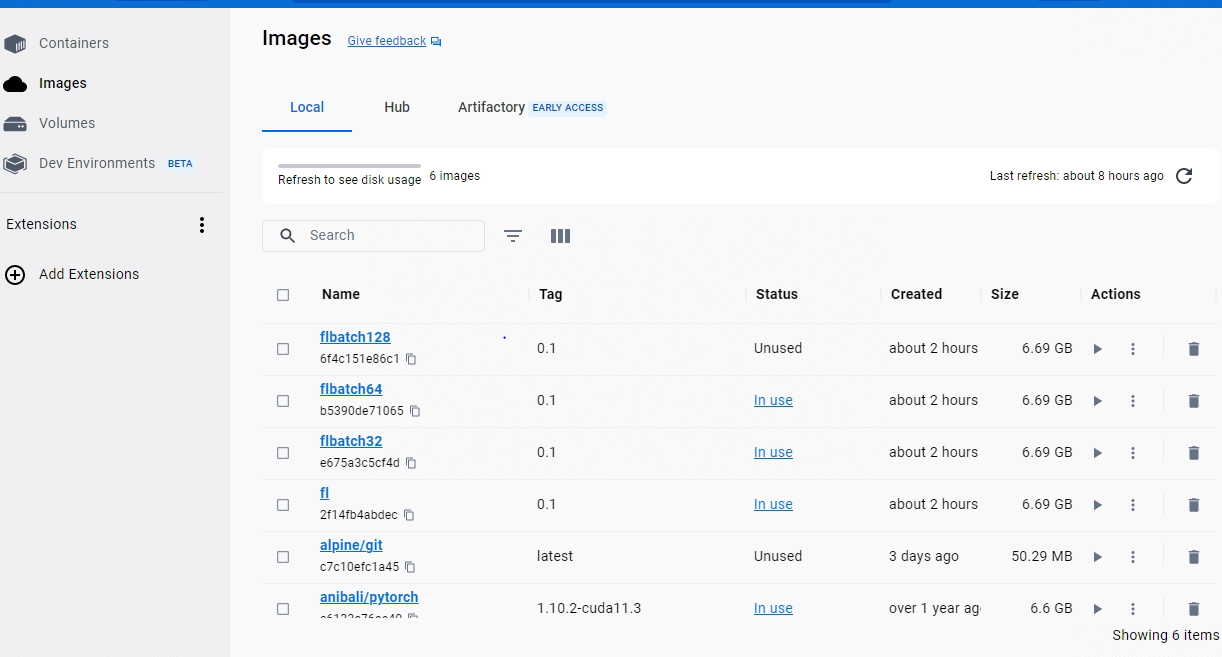
Task: Click the Give feedback link
Action: coord(387,41)
